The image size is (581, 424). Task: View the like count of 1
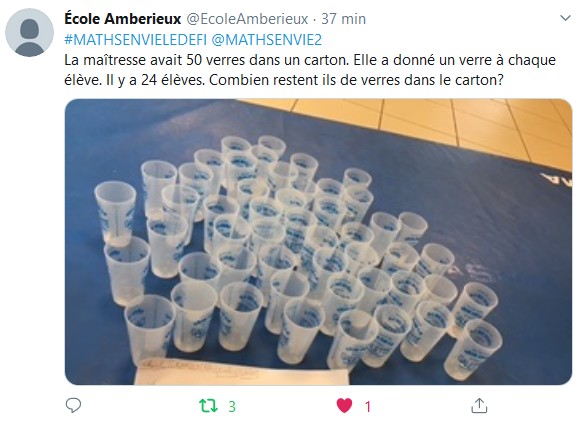(368, 407)
